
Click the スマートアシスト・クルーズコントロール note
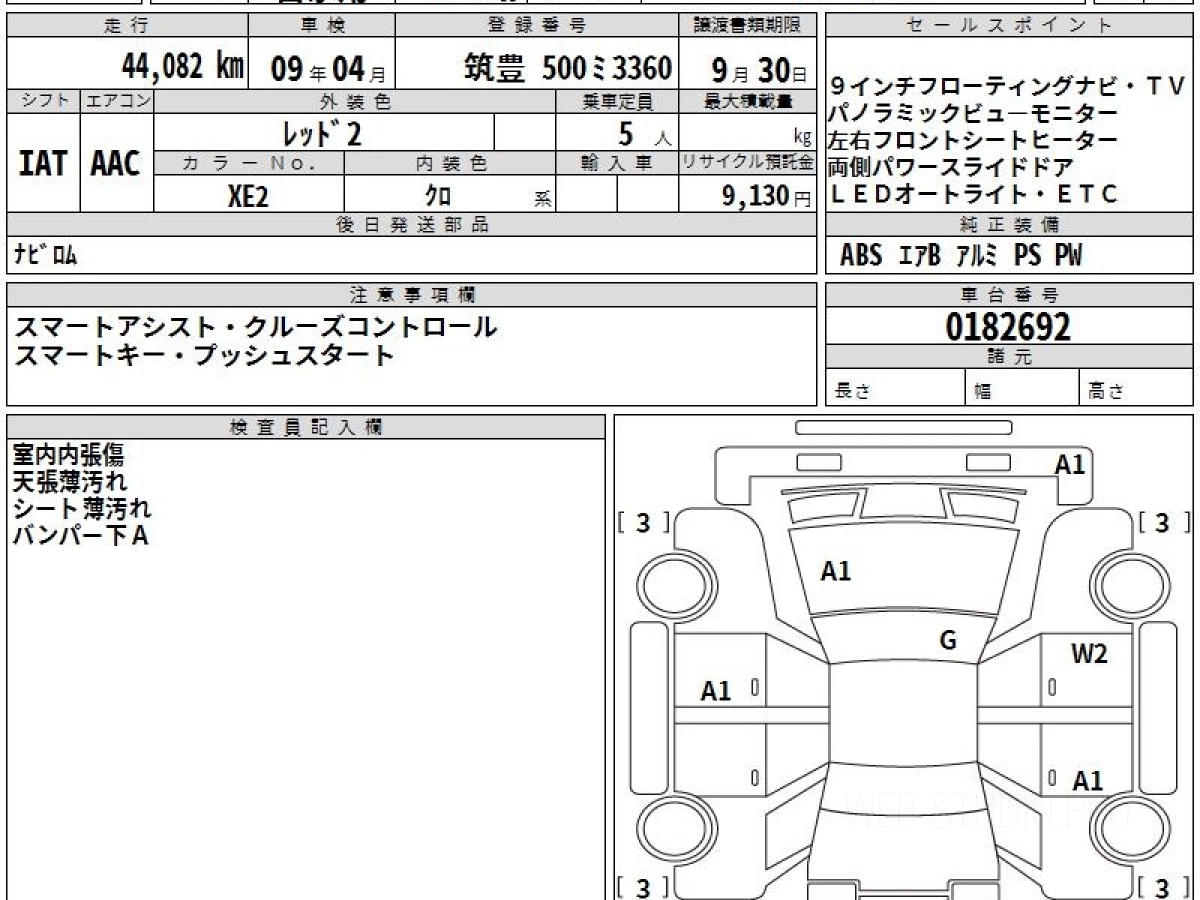[255, 326]
